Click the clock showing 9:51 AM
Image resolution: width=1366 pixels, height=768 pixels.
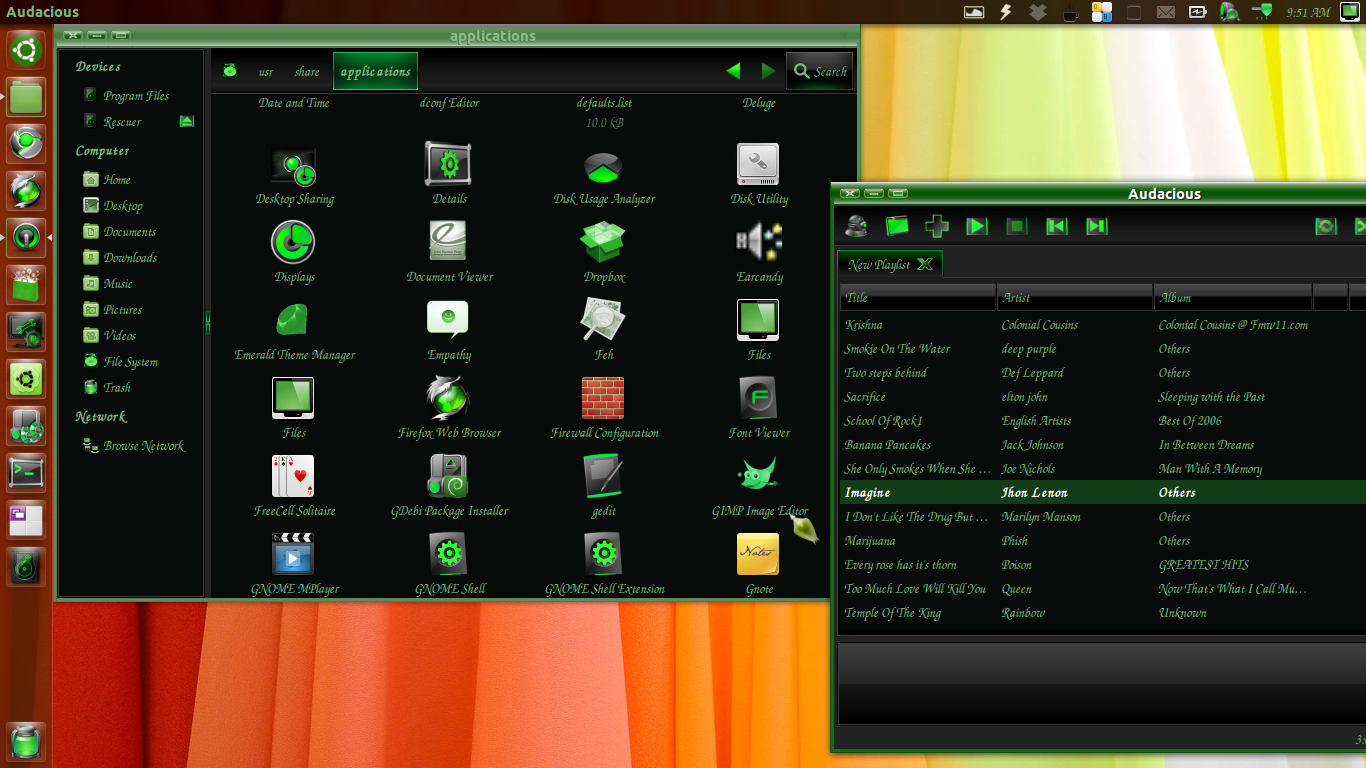[x=1308, y=12]
